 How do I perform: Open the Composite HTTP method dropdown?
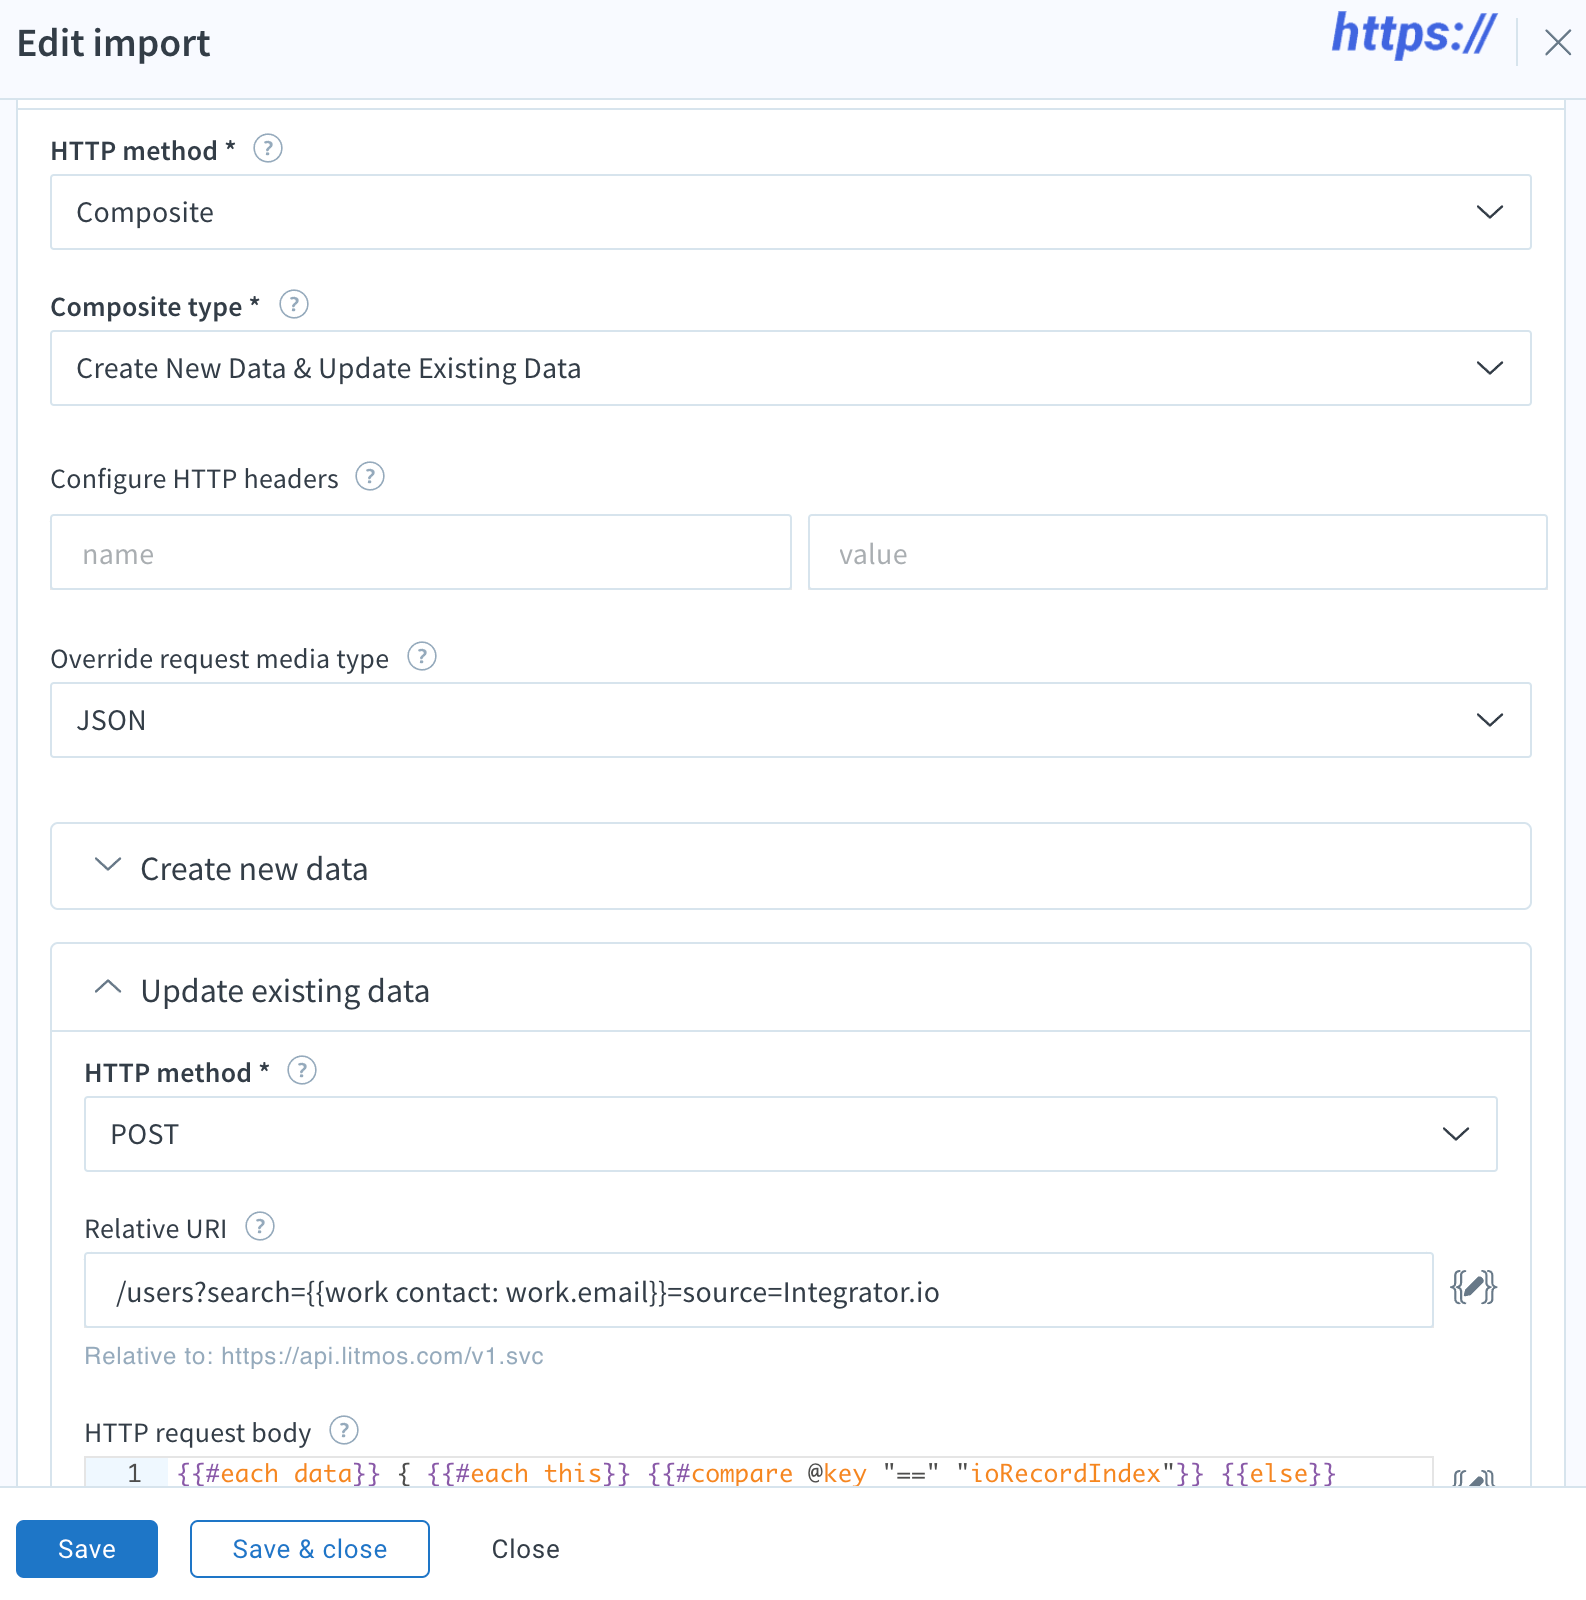pos(791,212)
